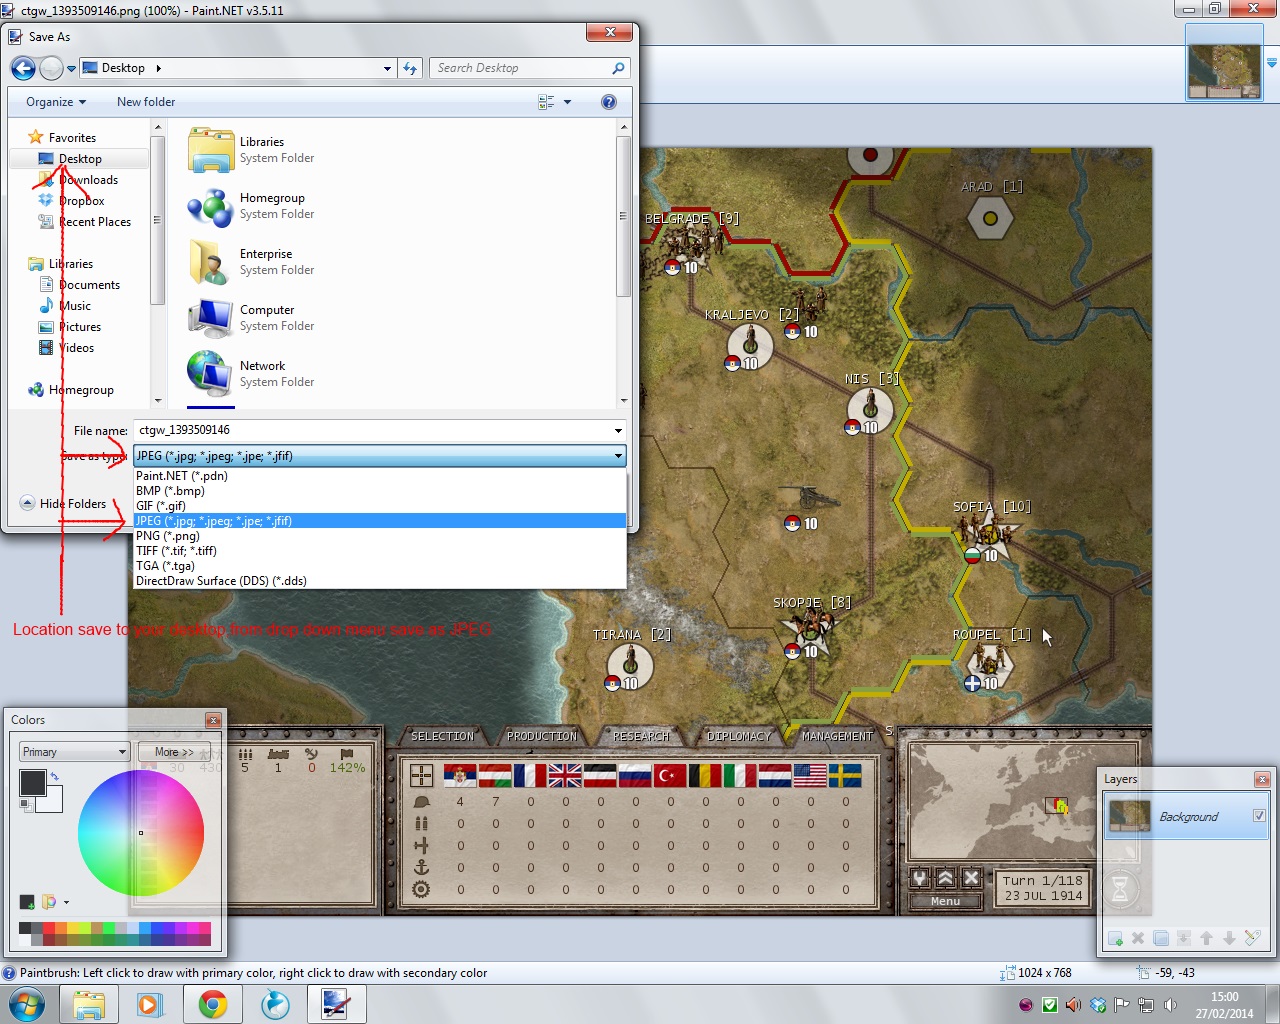
Task: Open Network system folder icon
Action: 211,374
